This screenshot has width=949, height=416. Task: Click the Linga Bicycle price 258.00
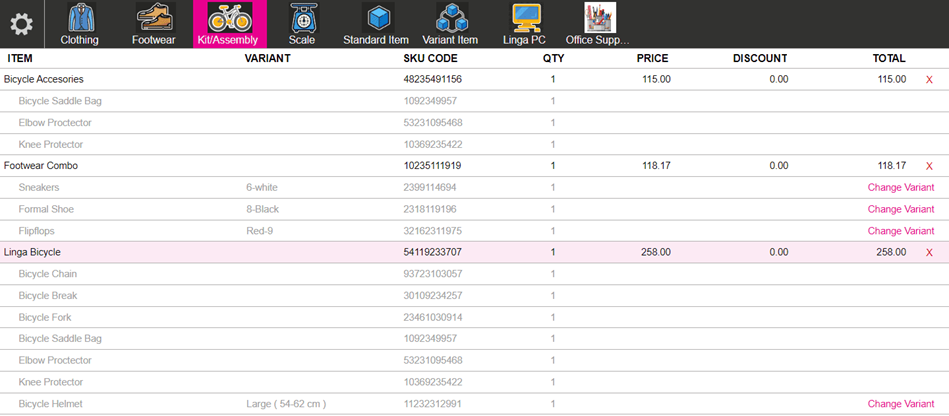pyautogui.click(x=655, y=253)
